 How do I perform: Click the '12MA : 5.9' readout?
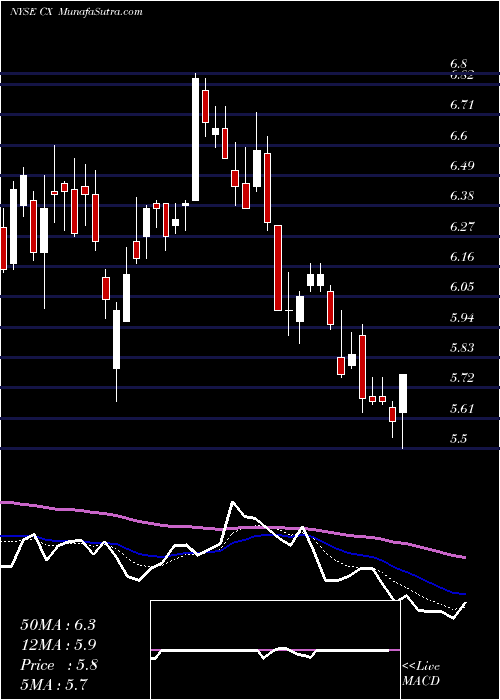(58, 645)
